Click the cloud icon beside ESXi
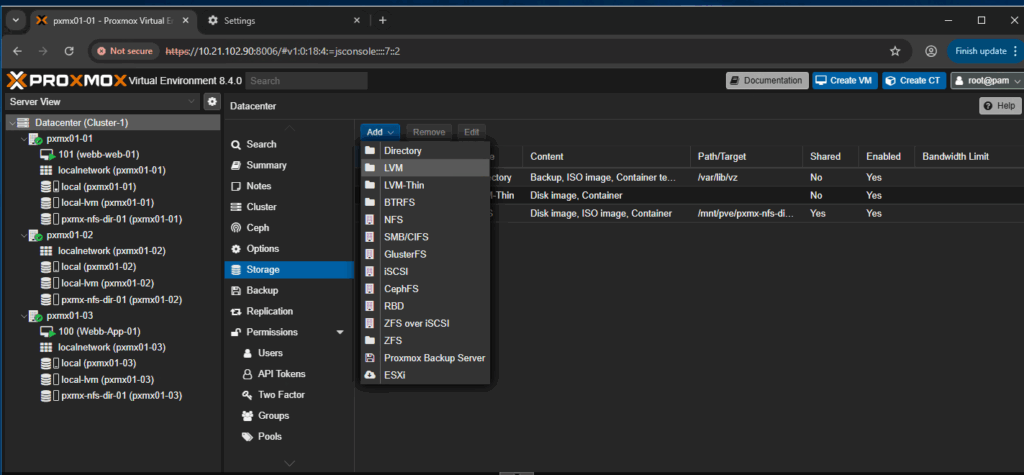 (x=370, y=376)
